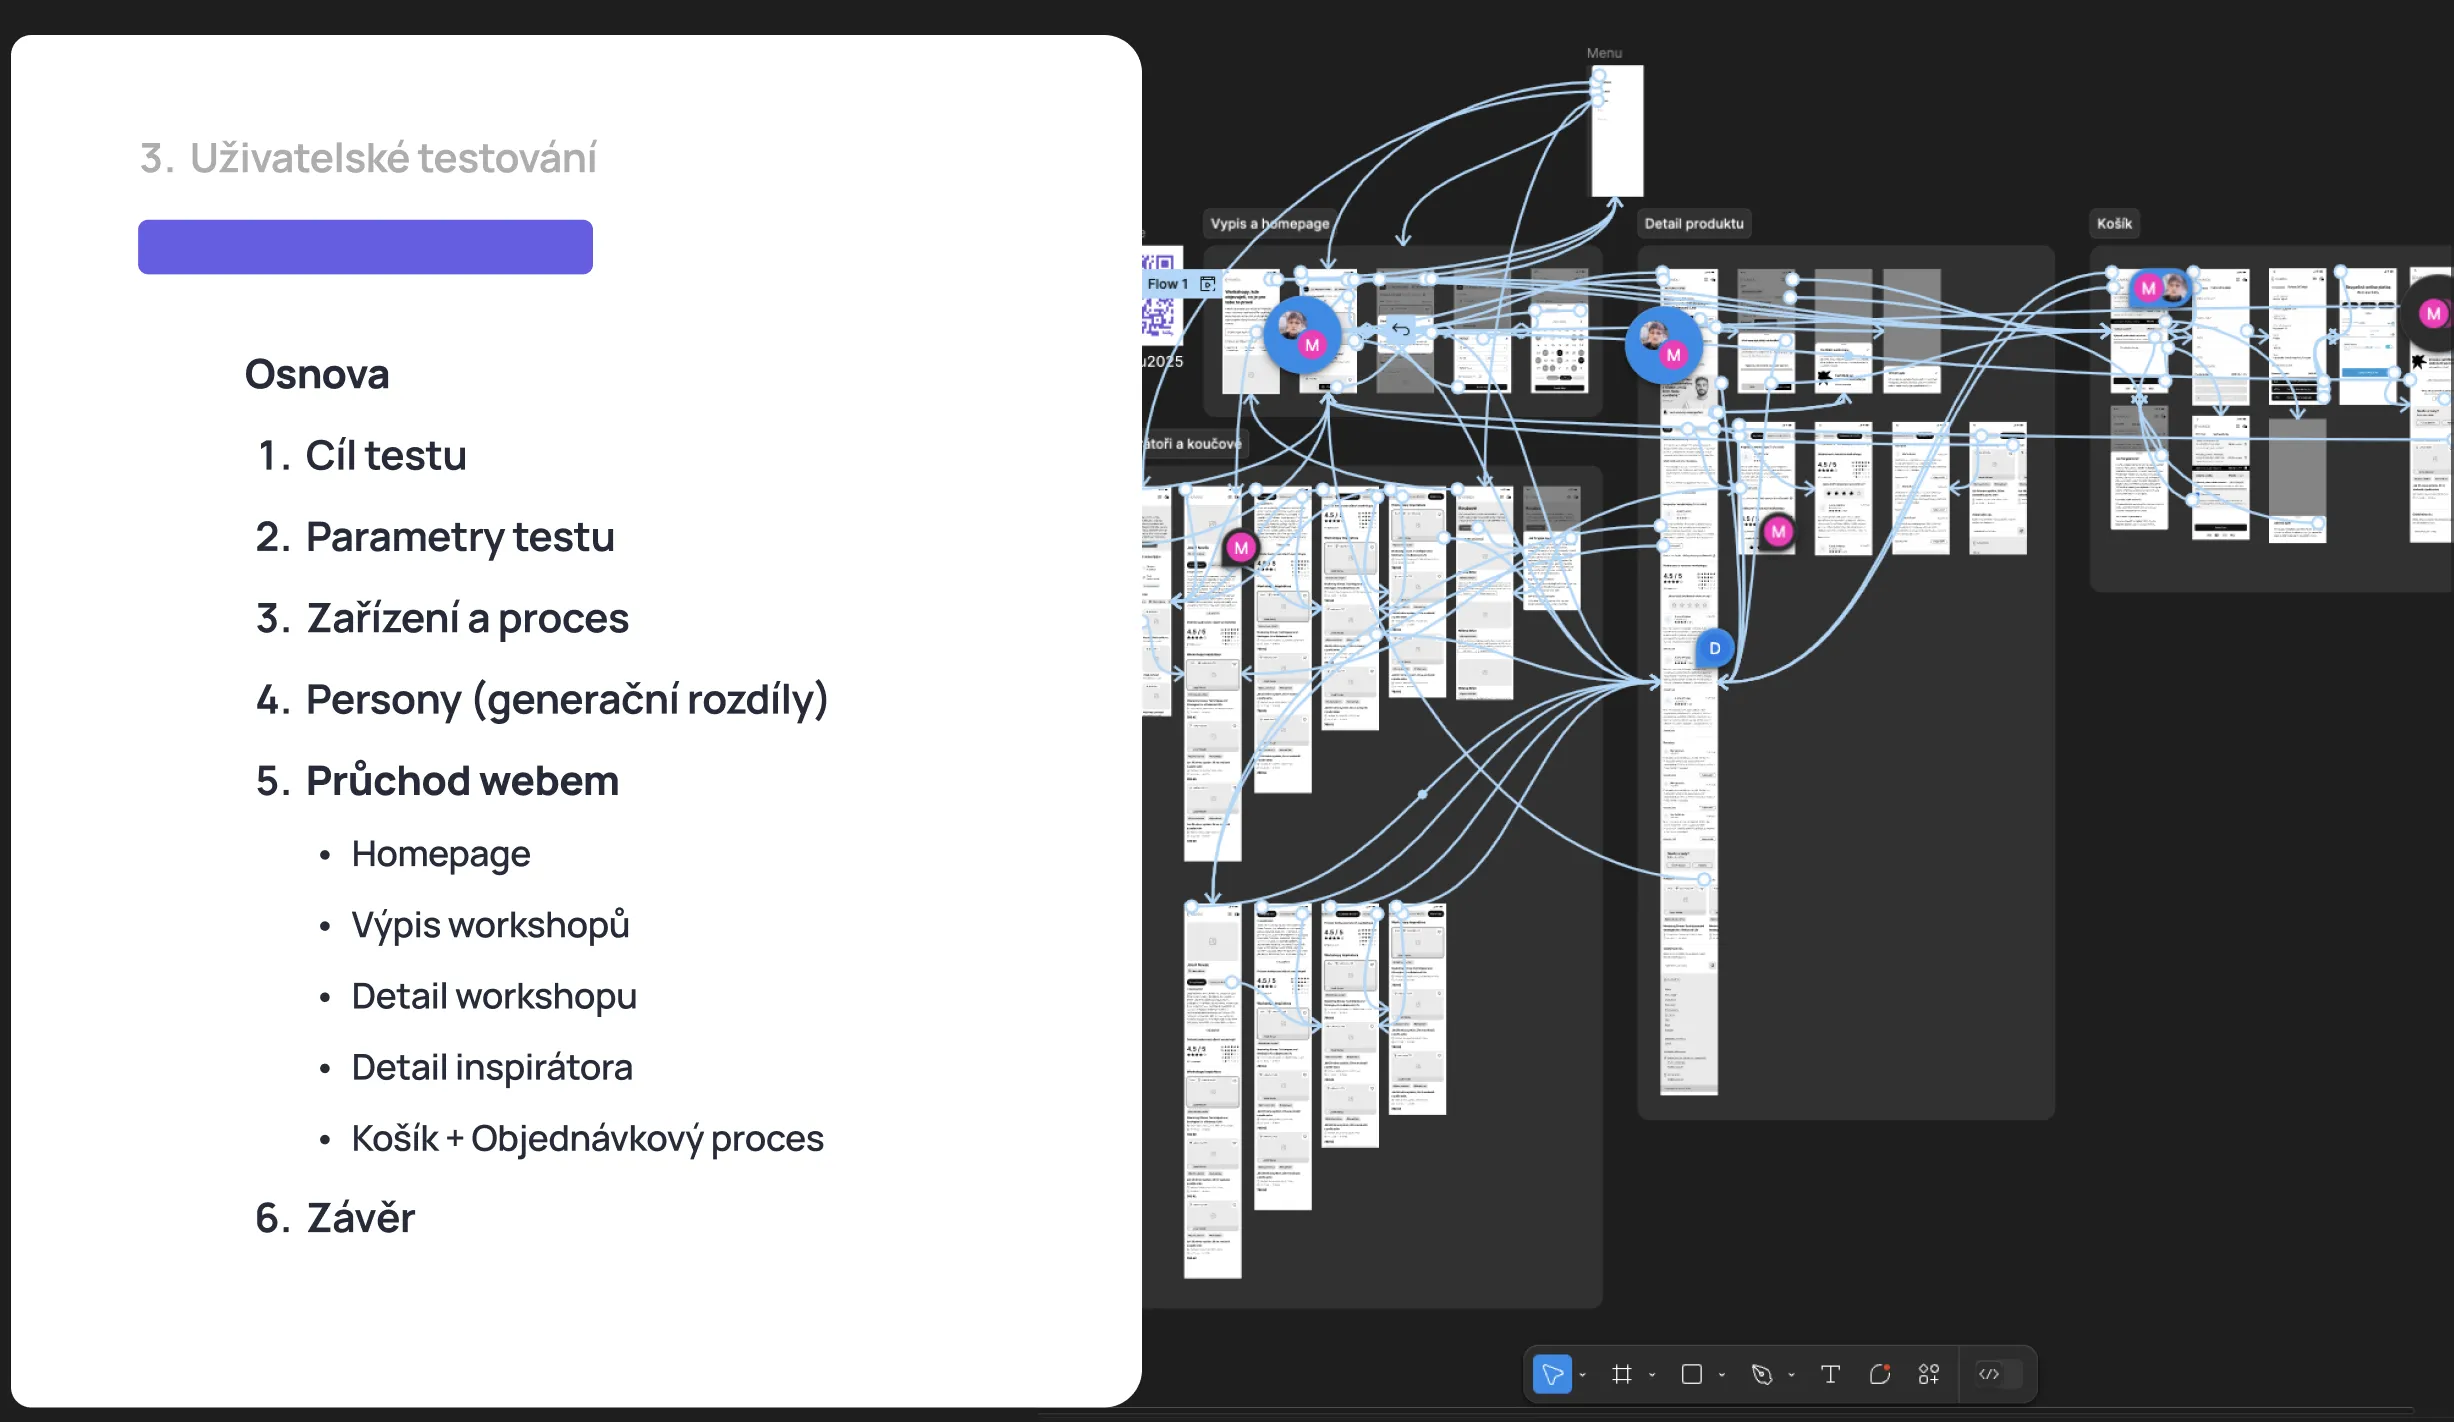Open the Actions and components icon
2454x1422 pixels.
point(1929,1374)
